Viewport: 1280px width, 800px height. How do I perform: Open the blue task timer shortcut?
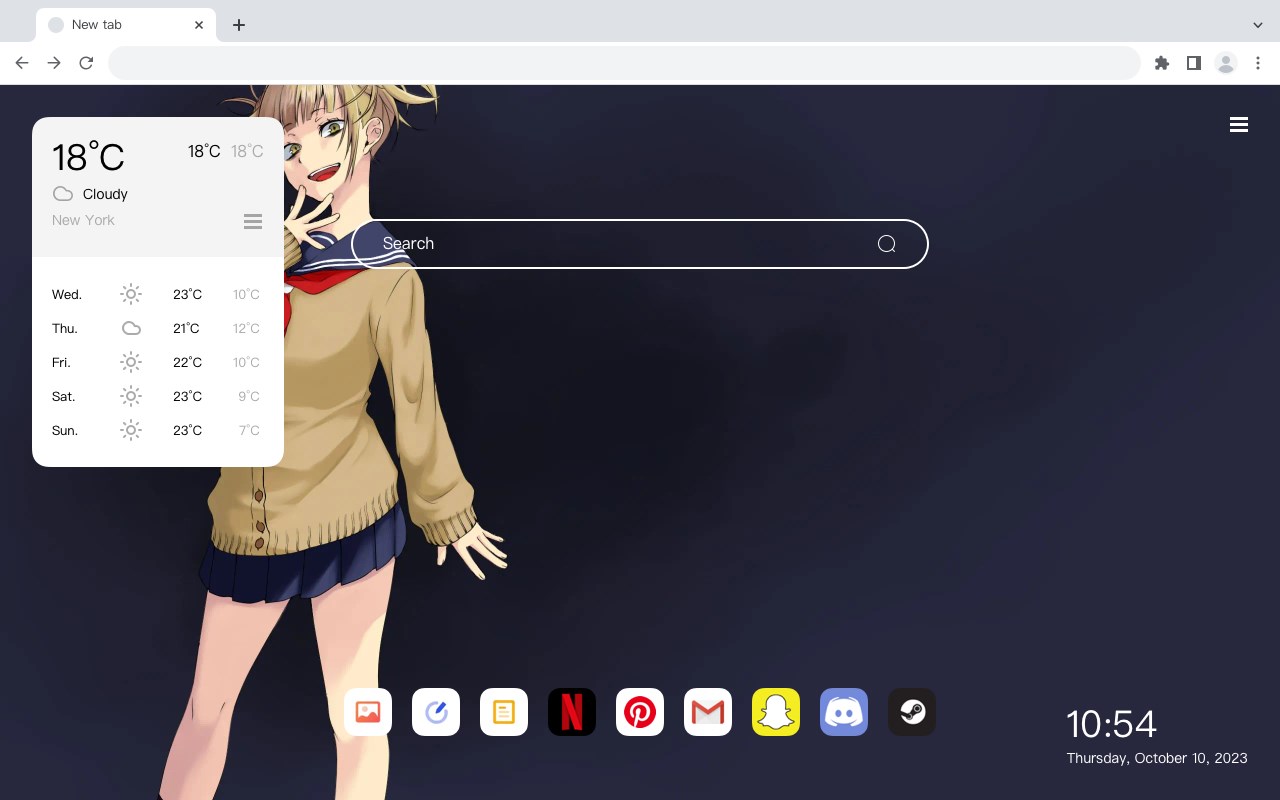(436, 712)
